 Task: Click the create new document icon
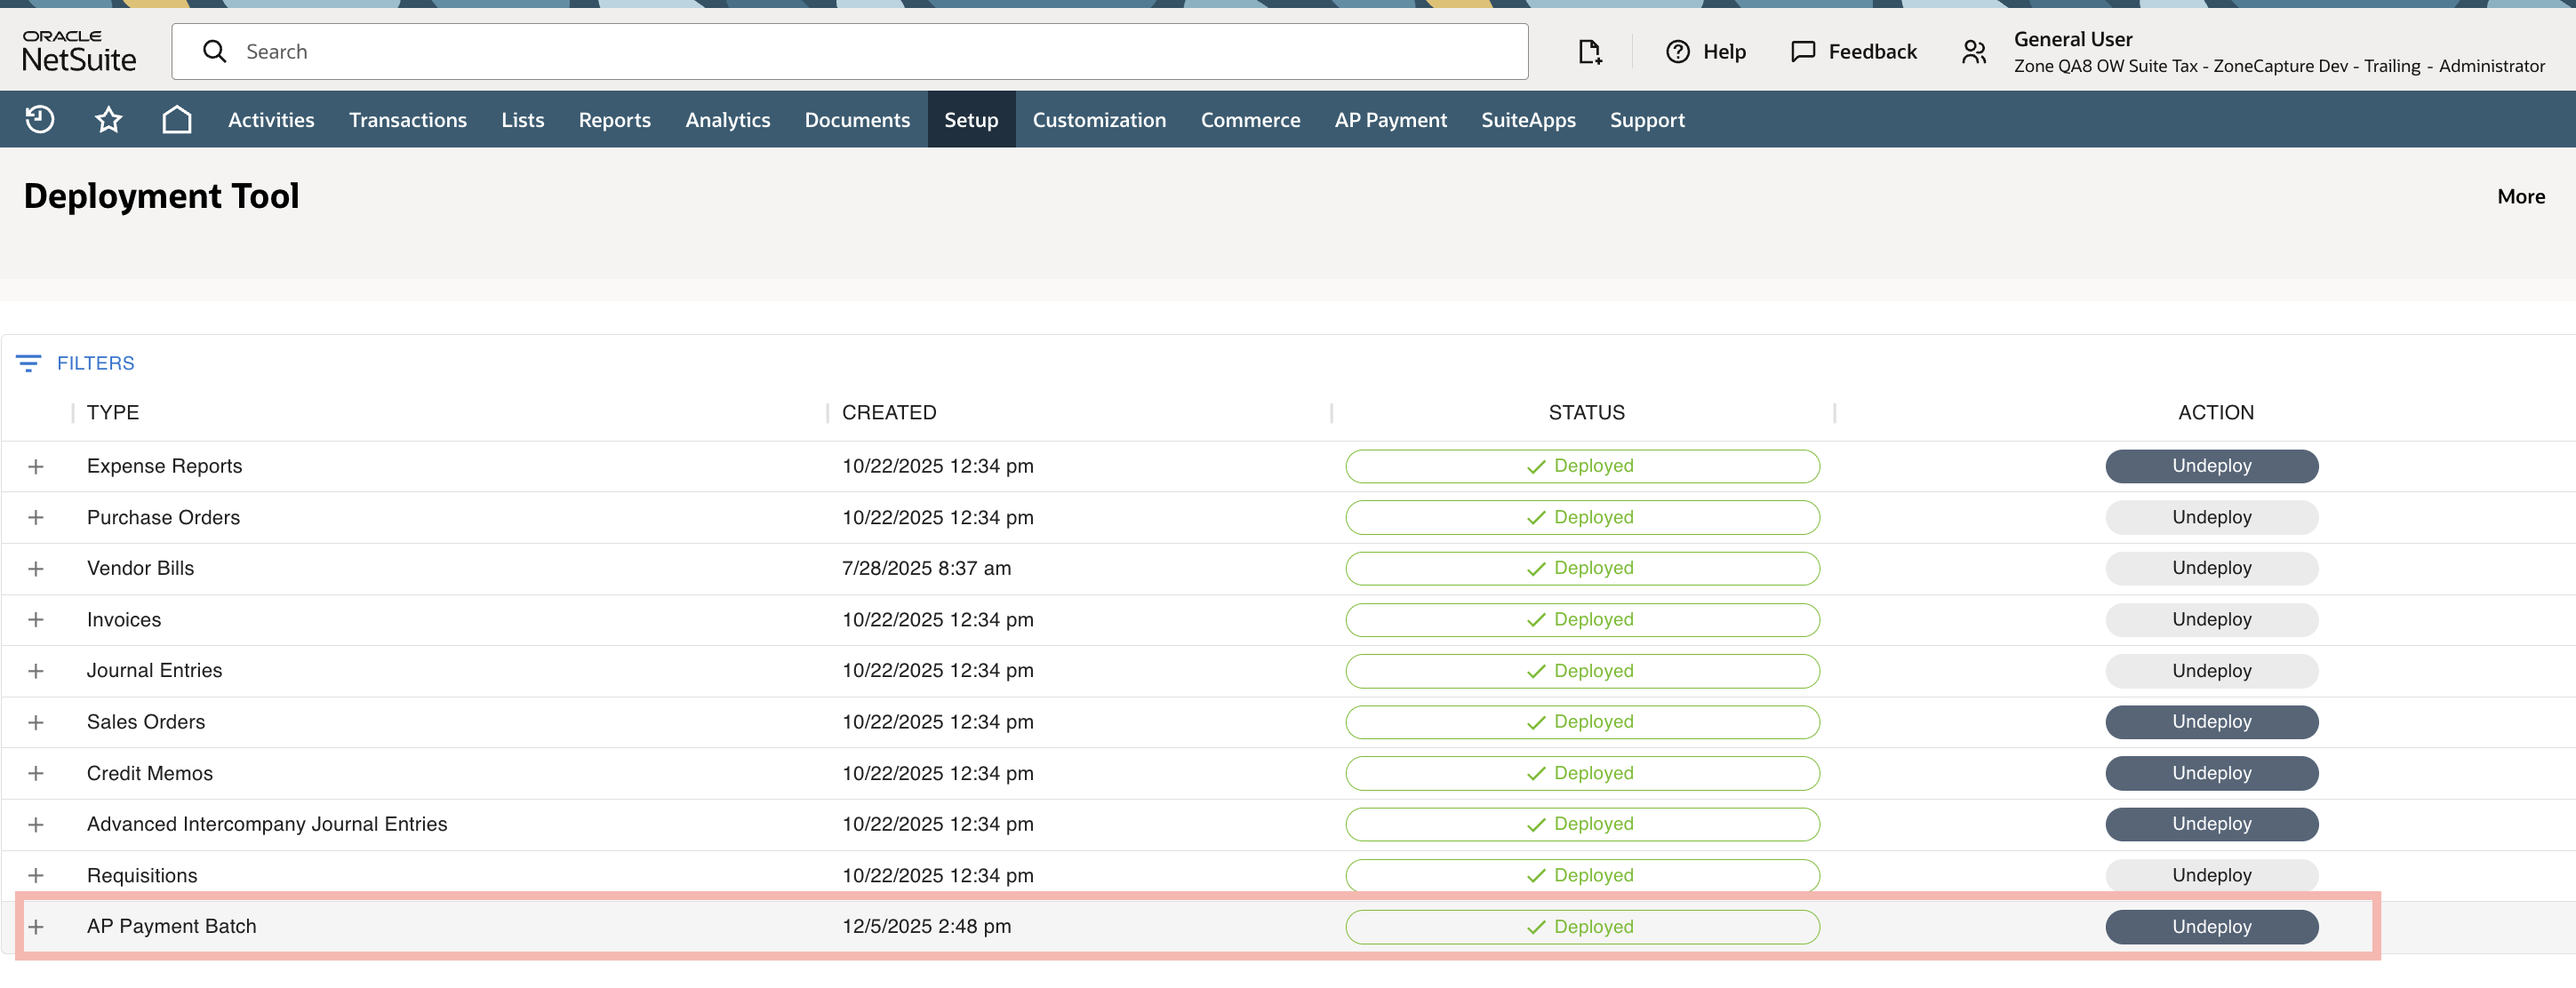pos(1590,52)
